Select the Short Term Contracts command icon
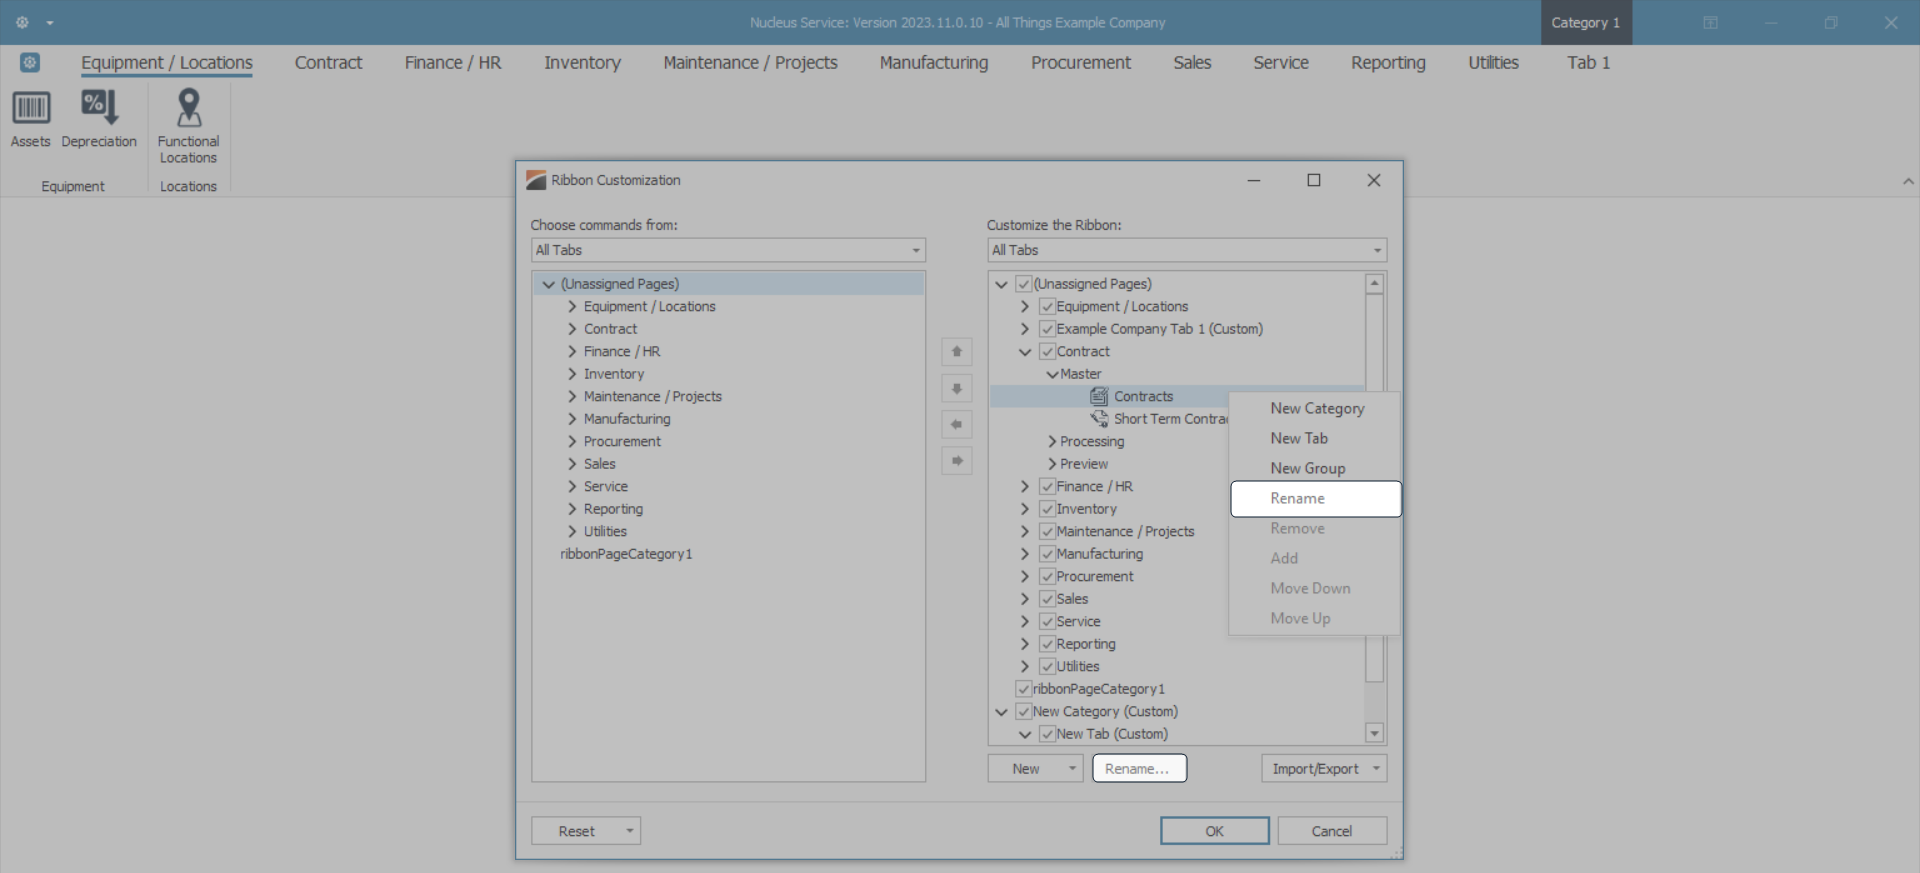This screenshot has width=1920, height=873. click(1099, 419)
